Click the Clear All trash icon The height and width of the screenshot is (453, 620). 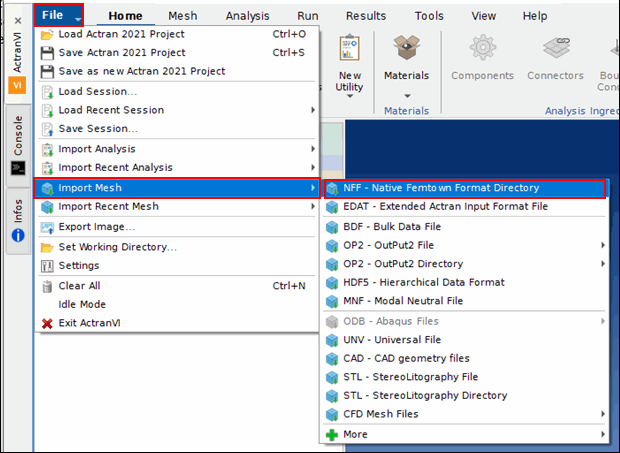47,286
